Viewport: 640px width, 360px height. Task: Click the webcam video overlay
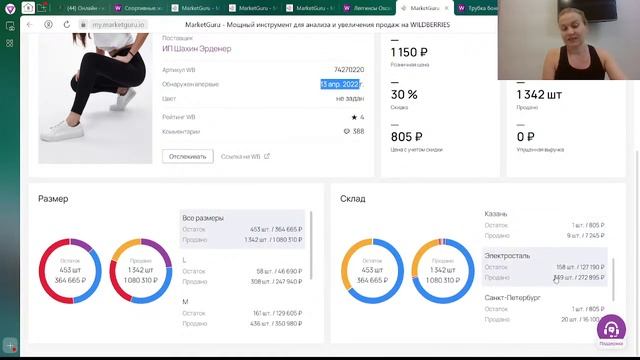click(569, 40)
